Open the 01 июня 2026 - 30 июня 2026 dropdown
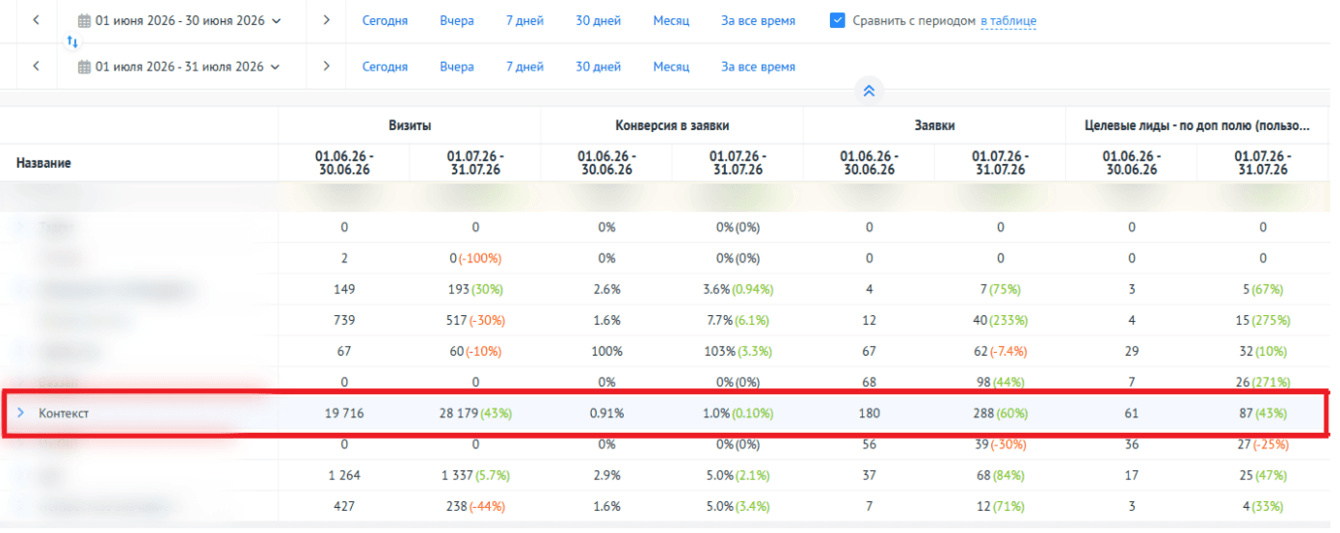The image size is (1340, 533). 180,20
